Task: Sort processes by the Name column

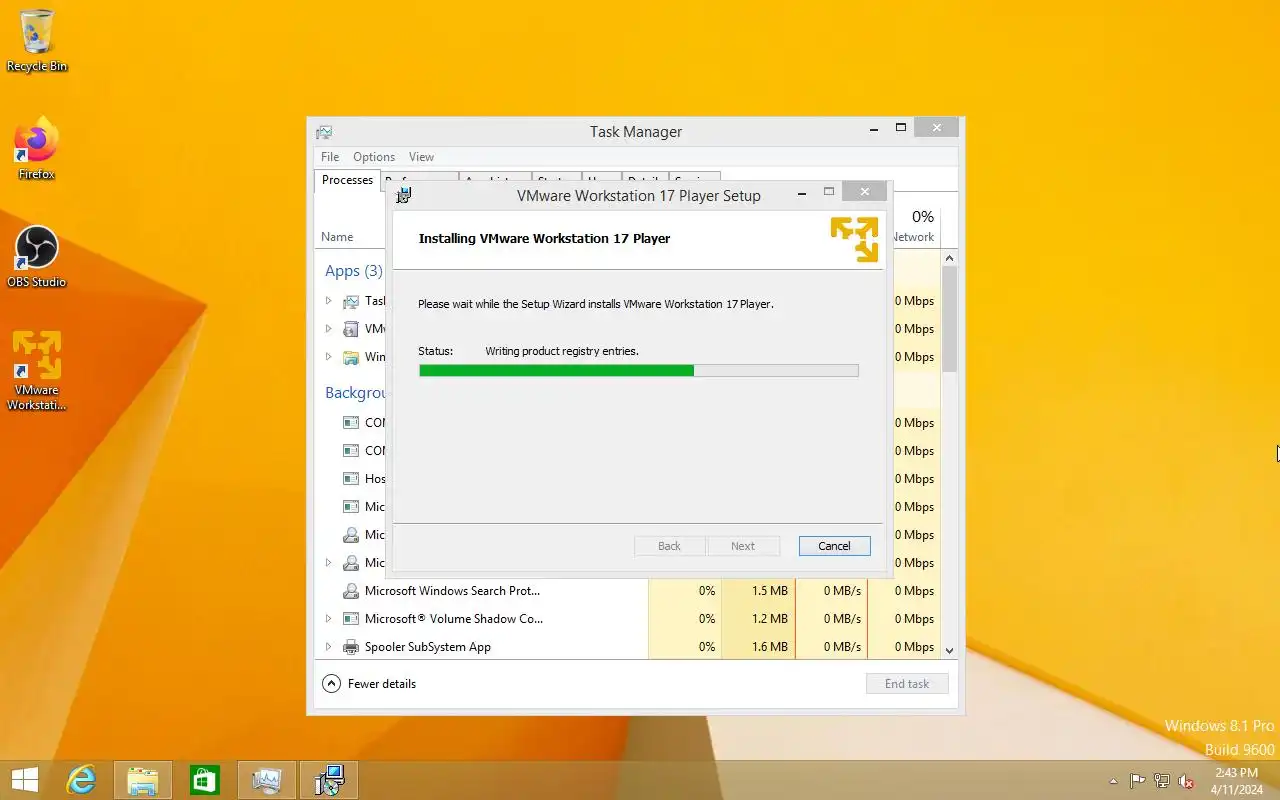Action: tap(337, 237)
